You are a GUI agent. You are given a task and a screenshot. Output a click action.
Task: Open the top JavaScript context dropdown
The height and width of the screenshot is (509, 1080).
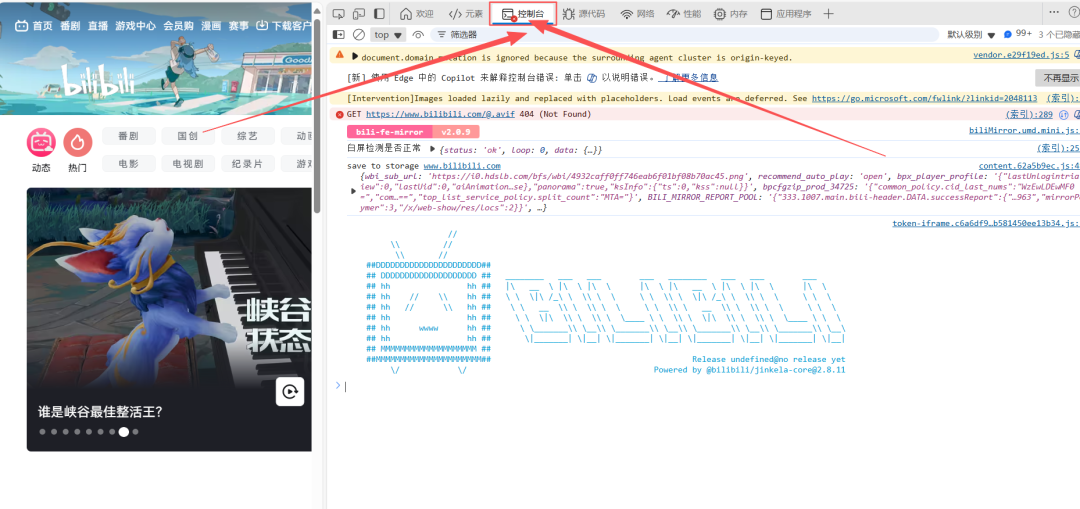(x=388, y=34)
